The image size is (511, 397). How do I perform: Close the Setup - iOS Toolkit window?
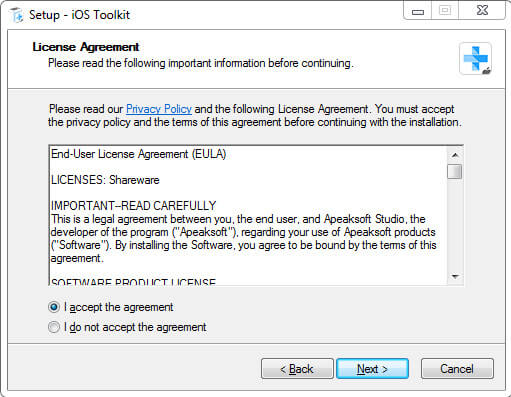(482, 11)
